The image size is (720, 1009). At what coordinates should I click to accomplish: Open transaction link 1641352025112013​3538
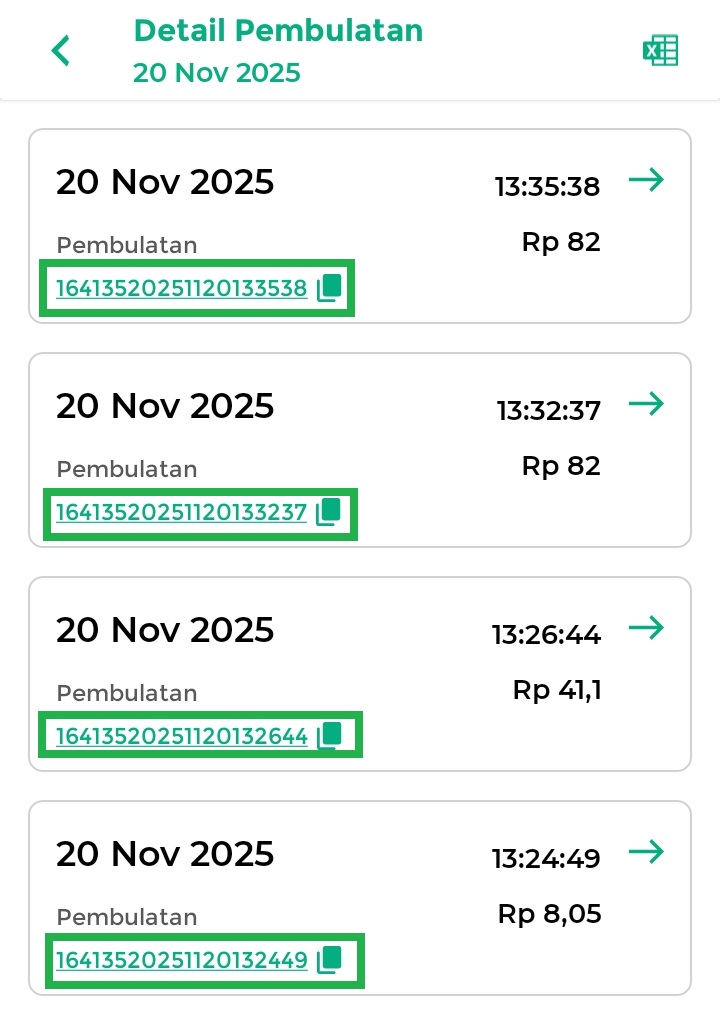181,290
